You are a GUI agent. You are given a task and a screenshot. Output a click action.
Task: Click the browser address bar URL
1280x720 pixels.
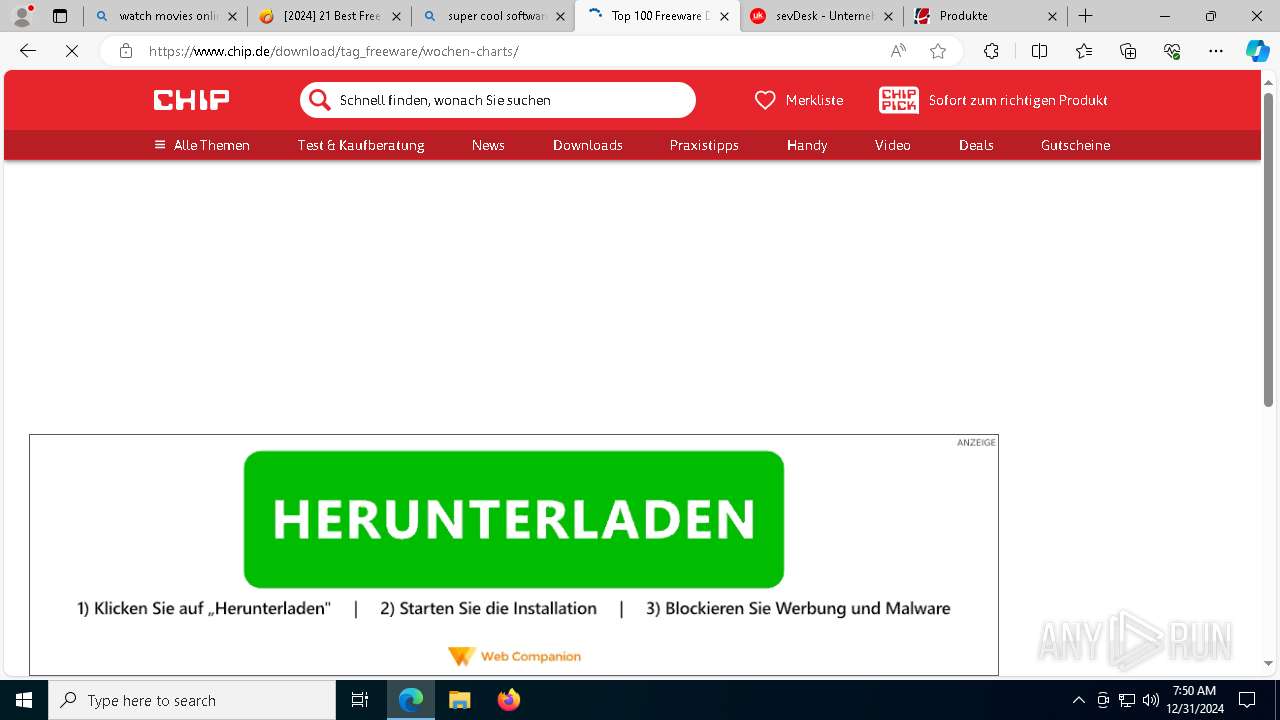tap(334, 51)
